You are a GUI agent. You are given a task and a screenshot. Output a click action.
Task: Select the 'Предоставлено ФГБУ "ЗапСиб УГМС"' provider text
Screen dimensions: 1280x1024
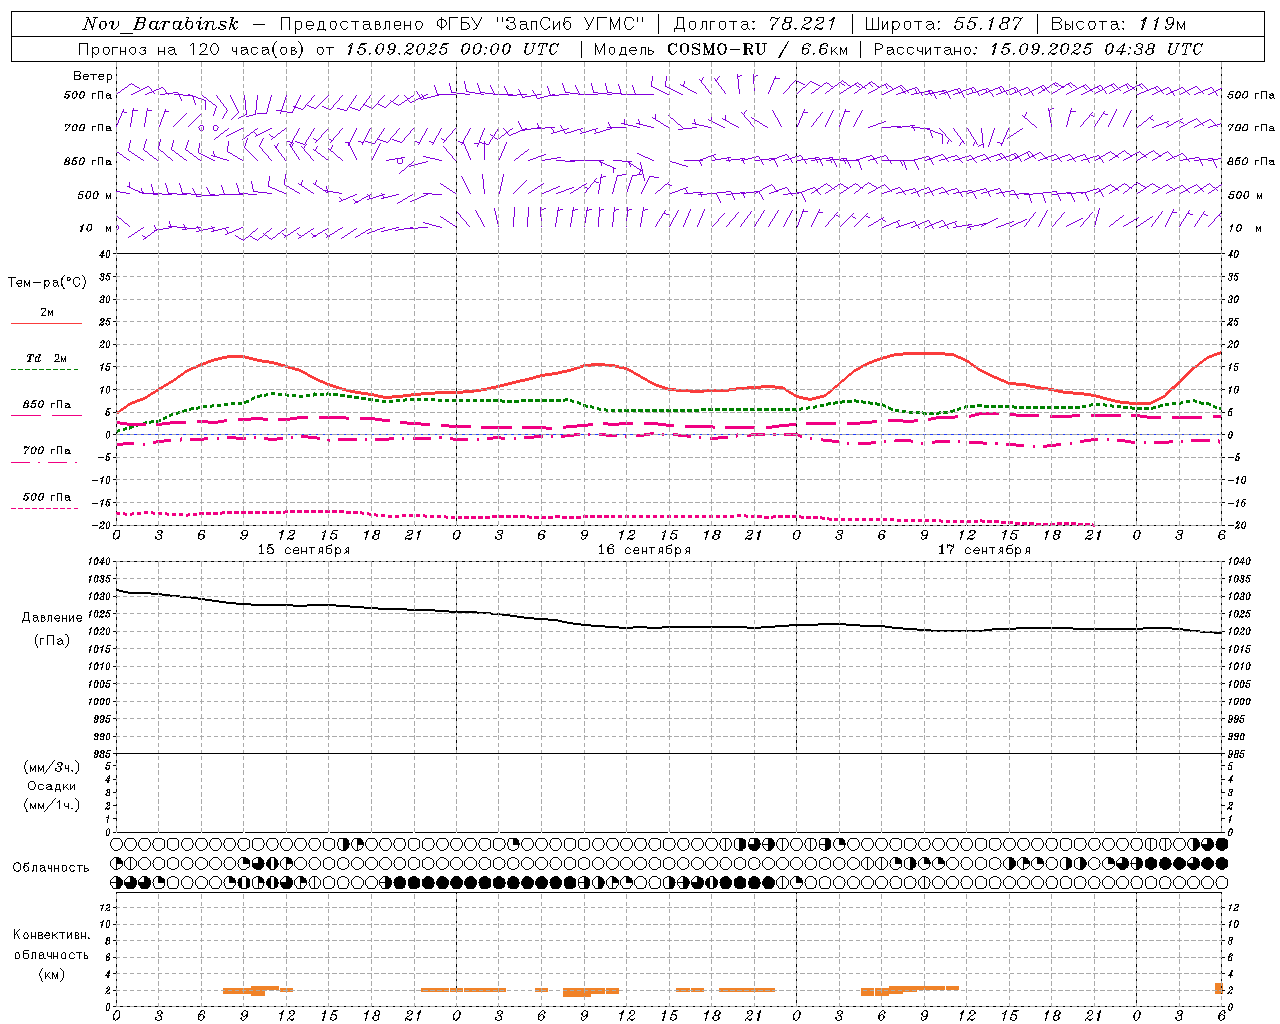tap(462, 24)
